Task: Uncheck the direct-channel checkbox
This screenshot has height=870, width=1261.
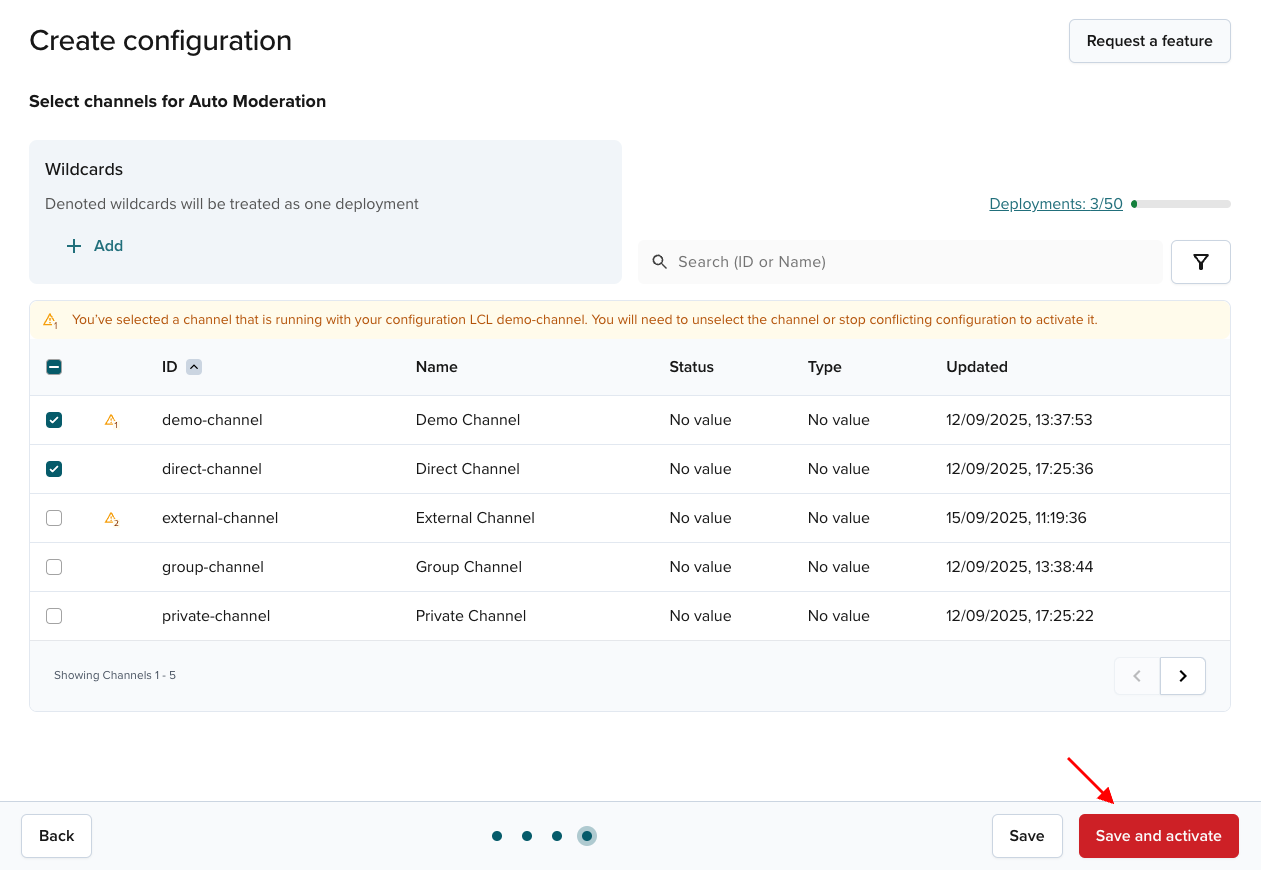Action: [x=53, y=468]
